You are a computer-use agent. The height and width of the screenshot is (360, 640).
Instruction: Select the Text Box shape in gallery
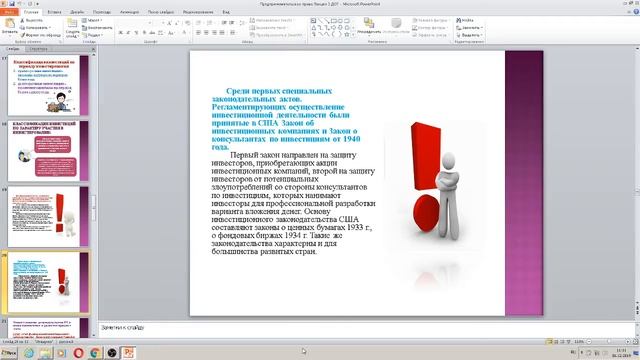313,20
